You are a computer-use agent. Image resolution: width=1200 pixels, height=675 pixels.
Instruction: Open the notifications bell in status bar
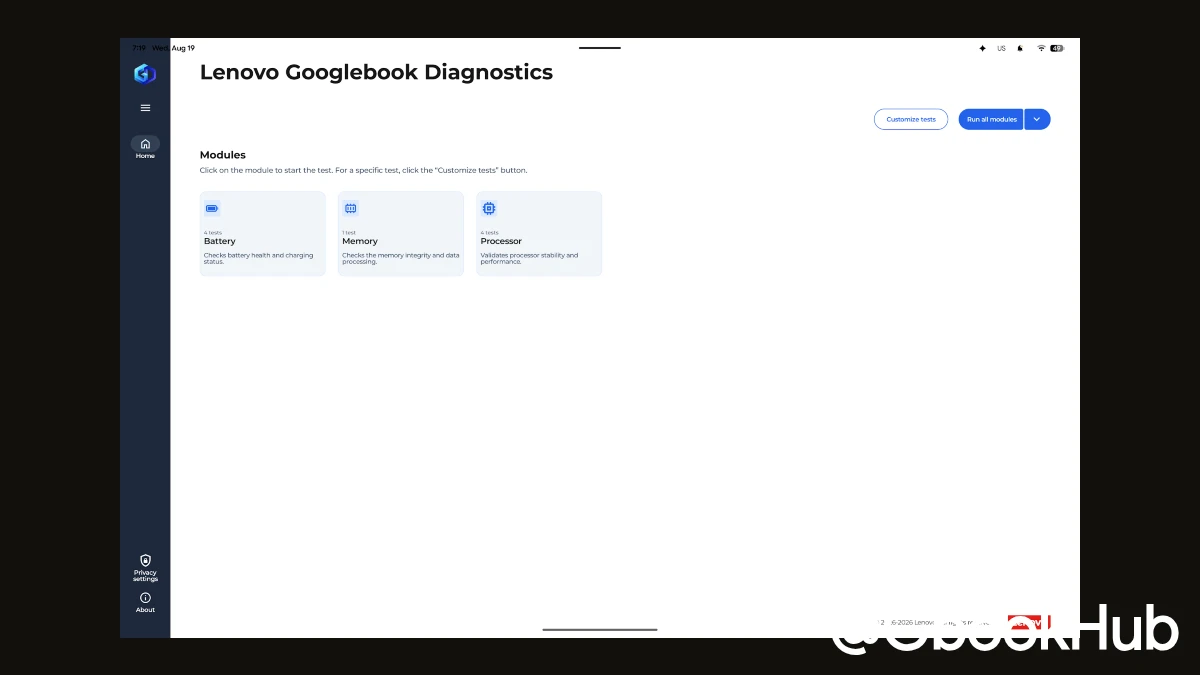(1020, 48)
